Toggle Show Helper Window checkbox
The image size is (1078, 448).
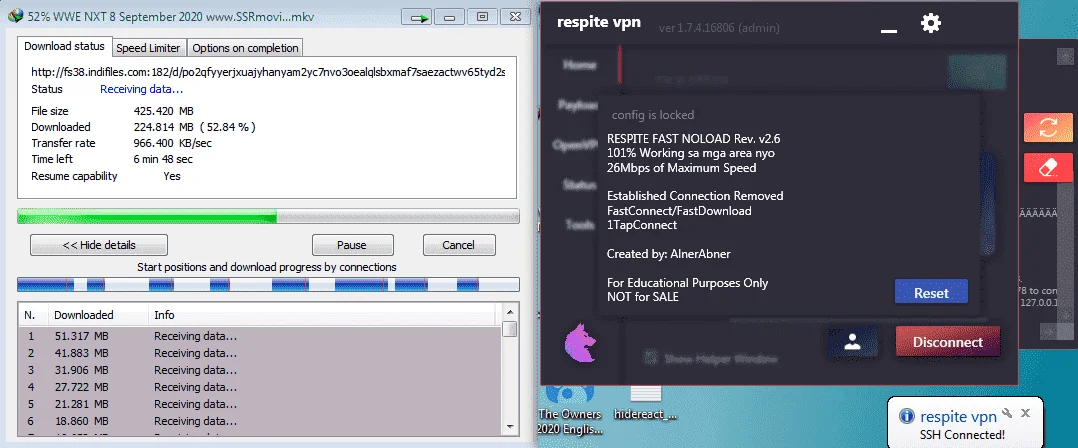(649, 358)
